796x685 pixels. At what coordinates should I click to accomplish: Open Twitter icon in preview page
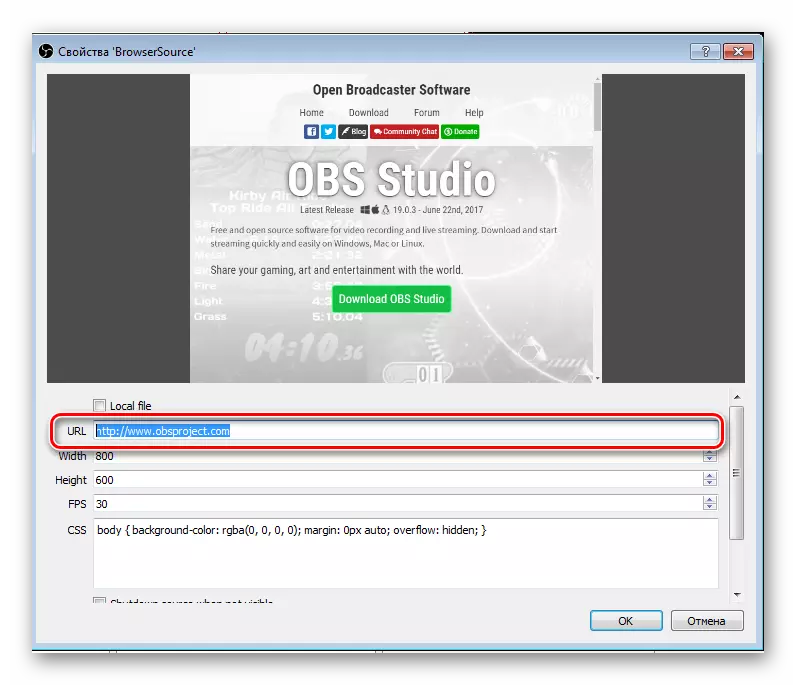[x=328, y=132]
